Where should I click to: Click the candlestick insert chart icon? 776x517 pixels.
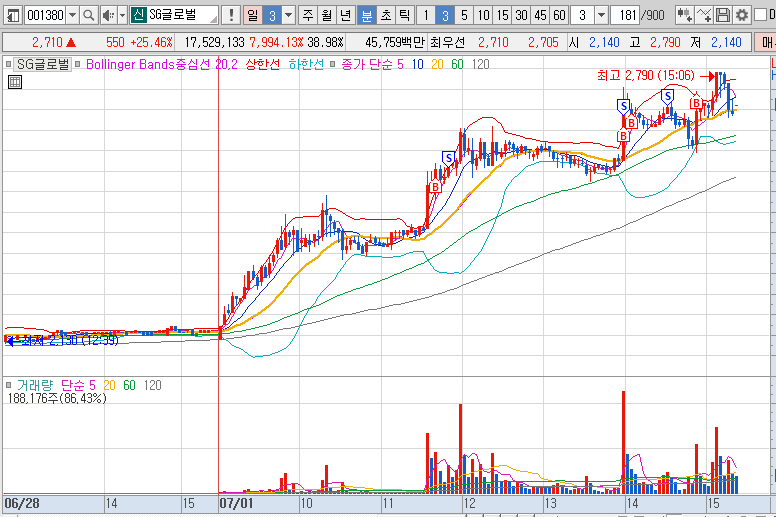[x=684, y=15]
